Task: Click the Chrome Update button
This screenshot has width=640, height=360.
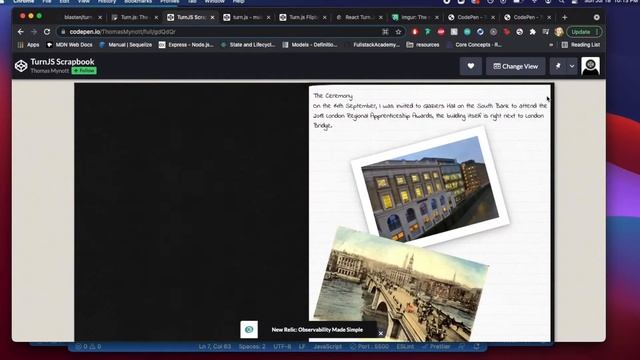Action: pyautogui.click(x=584, y=32)
